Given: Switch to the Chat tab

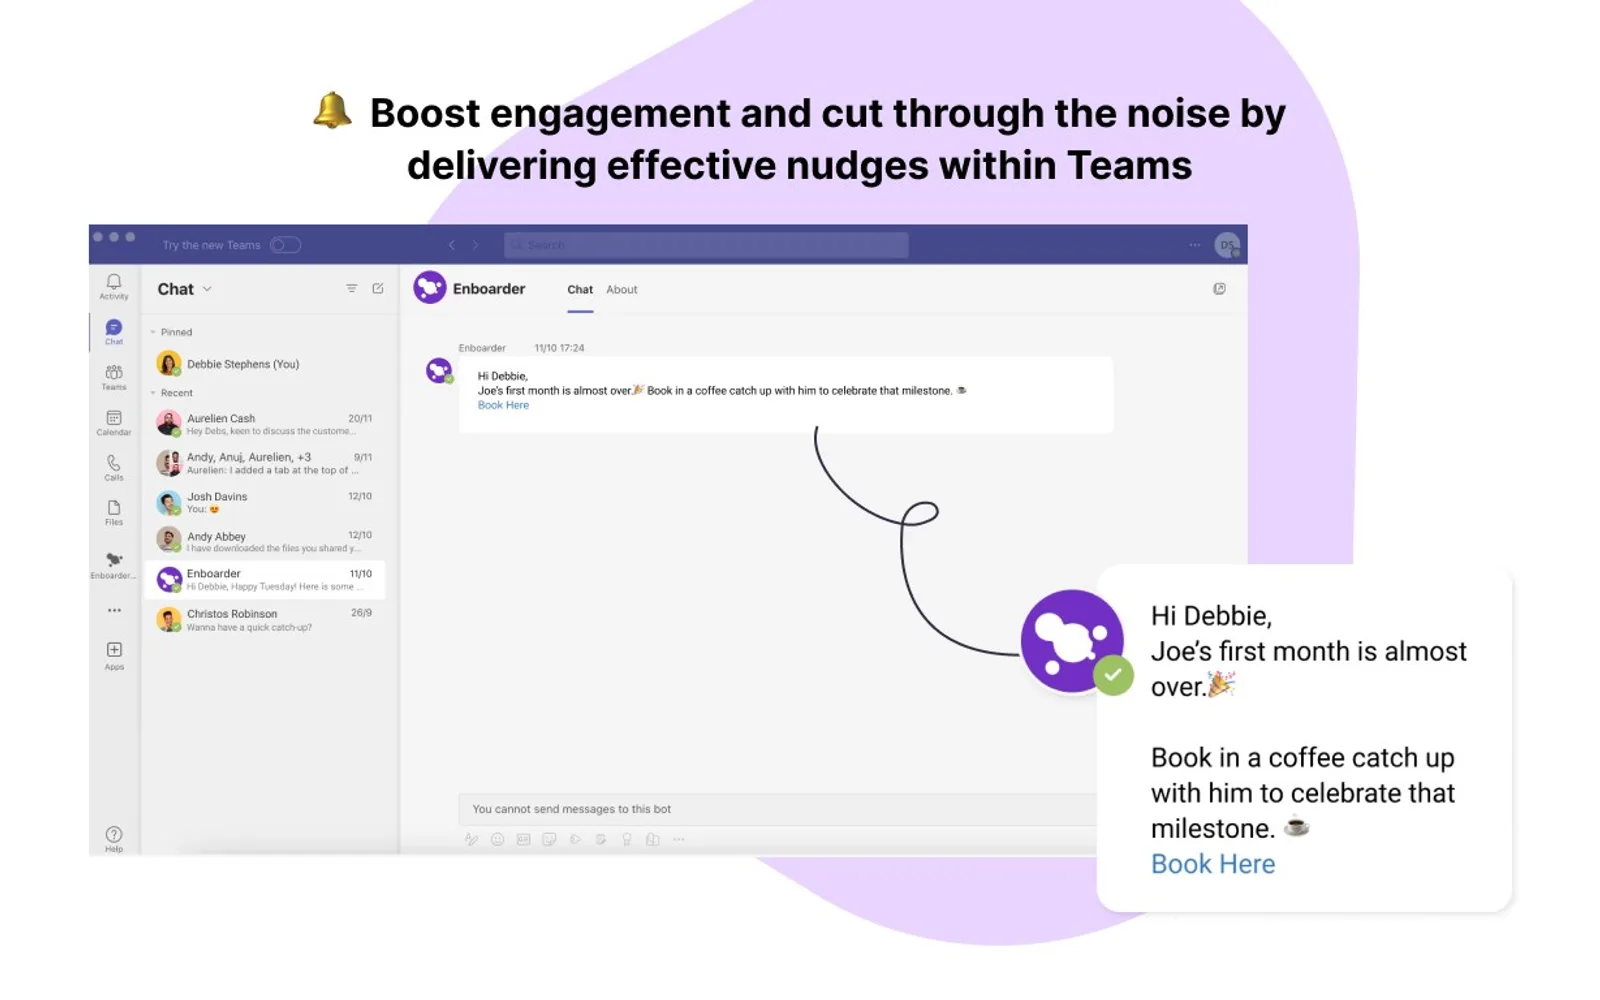Looking at the screenshot, I should point(580,290).
